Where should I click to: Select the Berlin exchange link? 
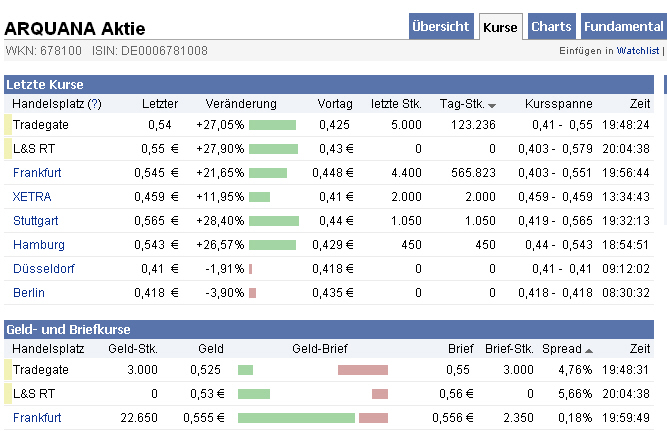click(29, 293)
